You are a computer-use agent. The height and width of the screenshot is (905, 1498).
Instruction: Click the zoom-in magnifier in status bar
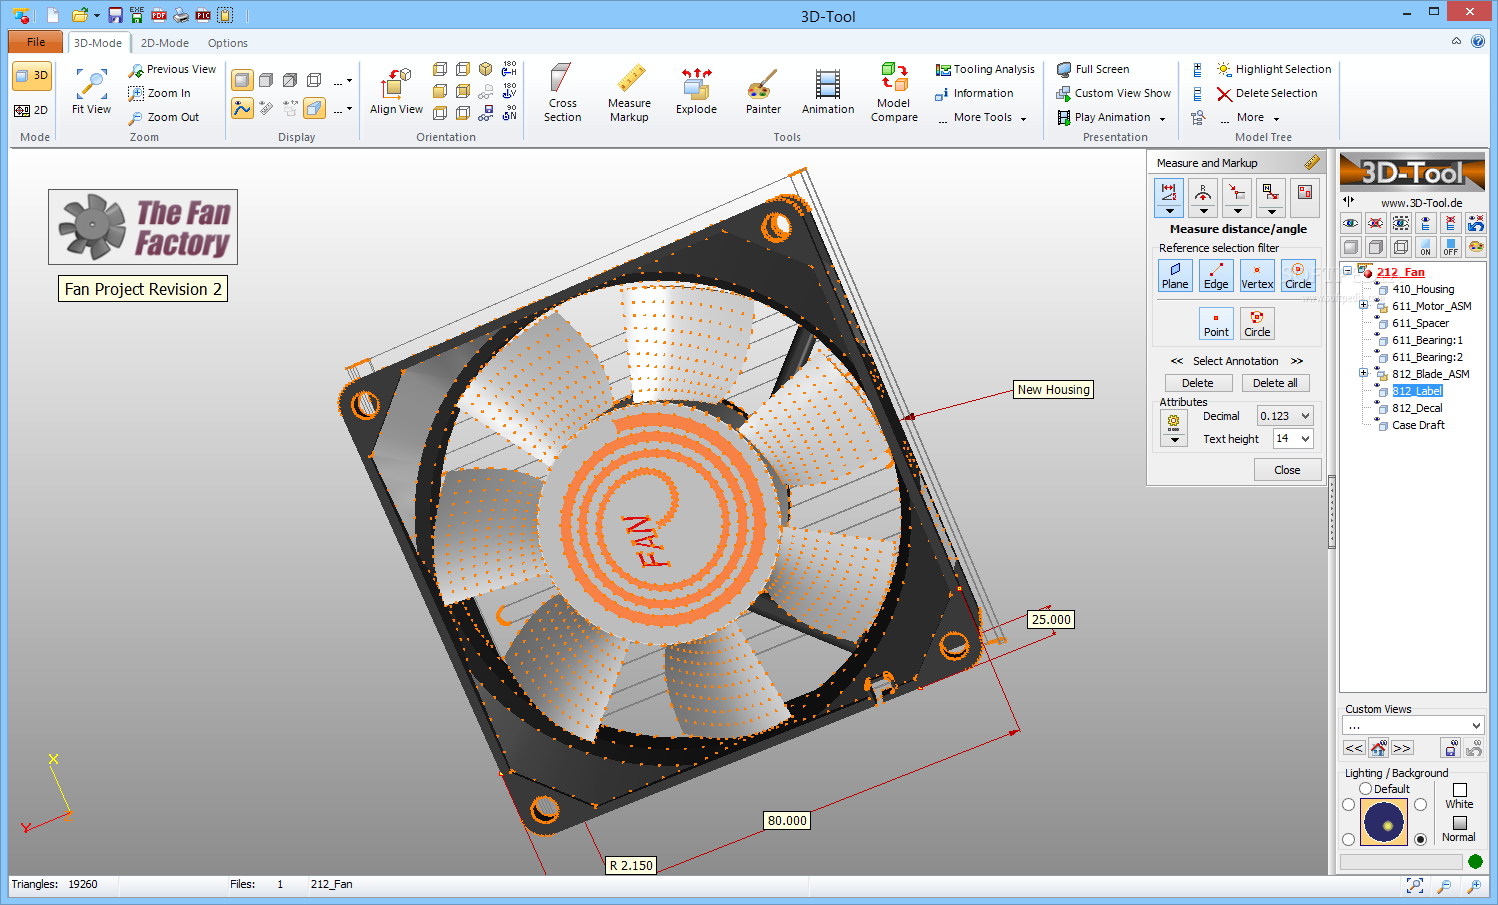coord(1474,886)
